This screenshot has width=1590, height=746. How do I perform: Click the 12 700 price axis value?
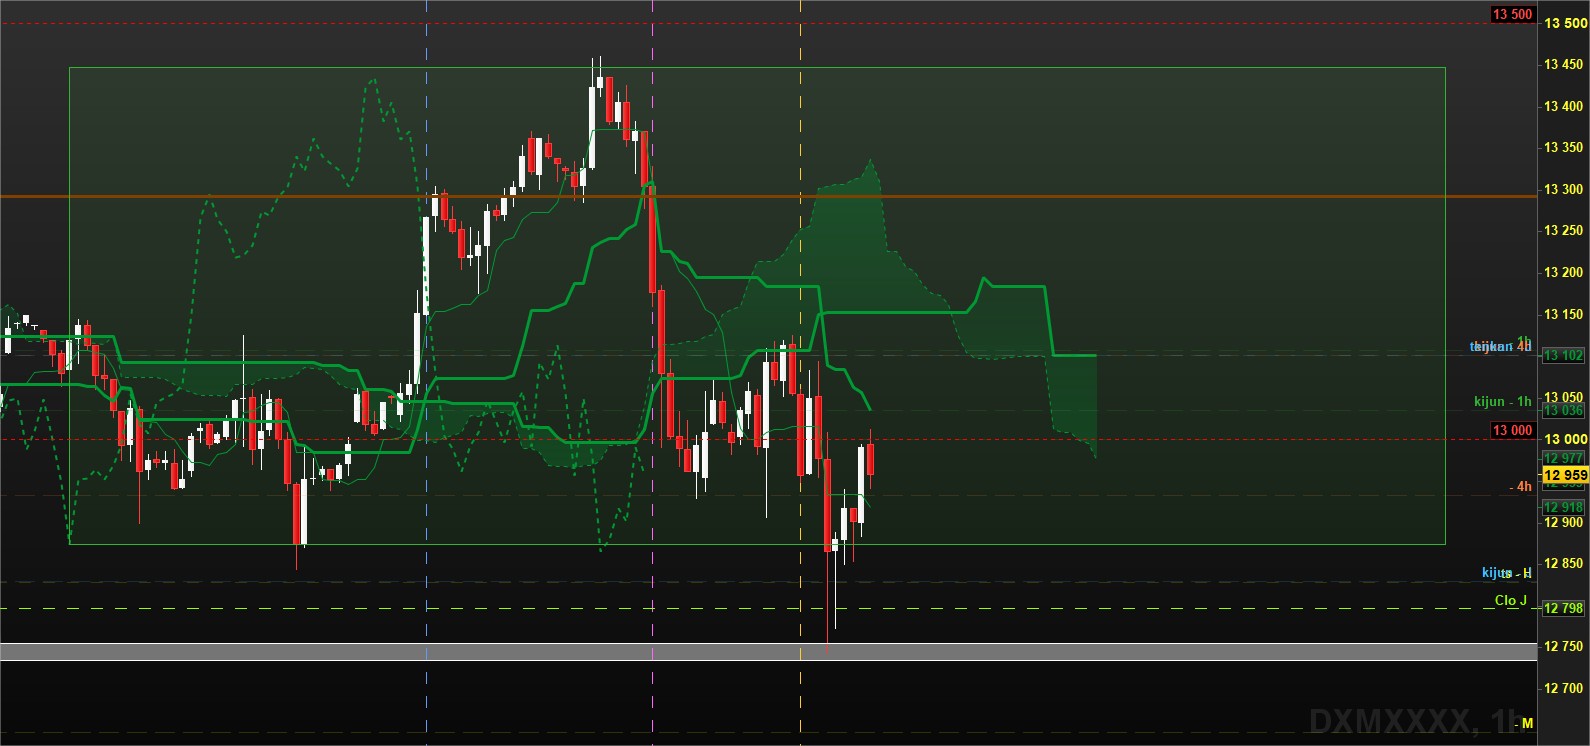tap(1563, 688)
